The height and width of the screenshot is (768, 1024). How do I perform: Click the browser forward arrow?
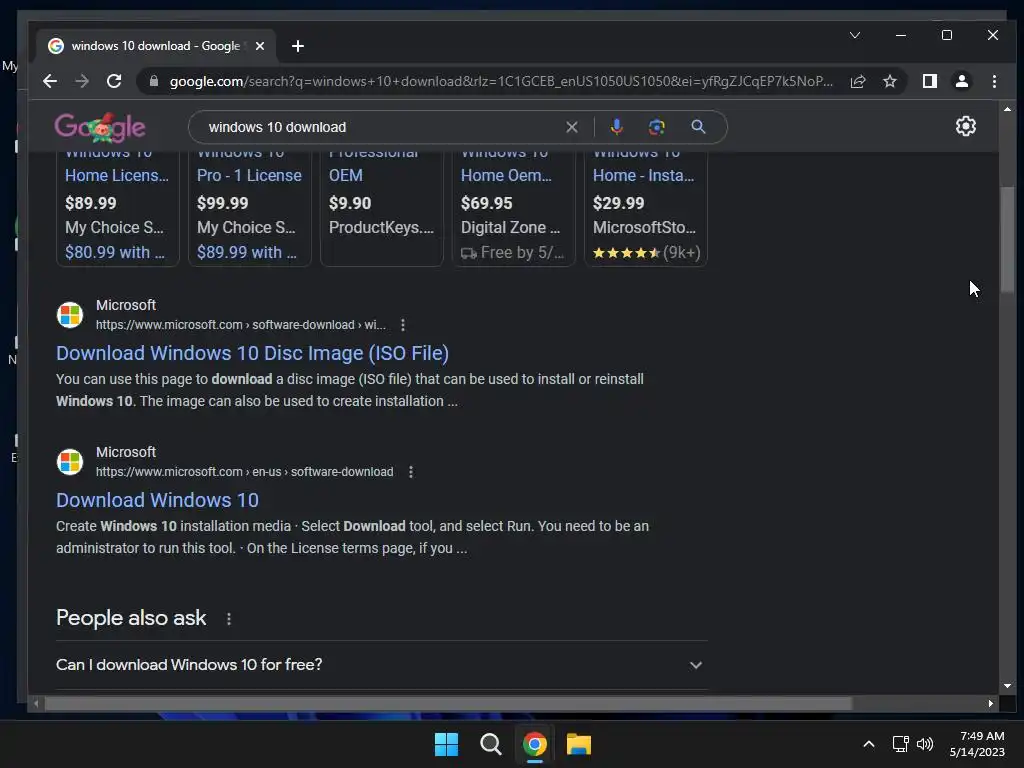[82, 81]
